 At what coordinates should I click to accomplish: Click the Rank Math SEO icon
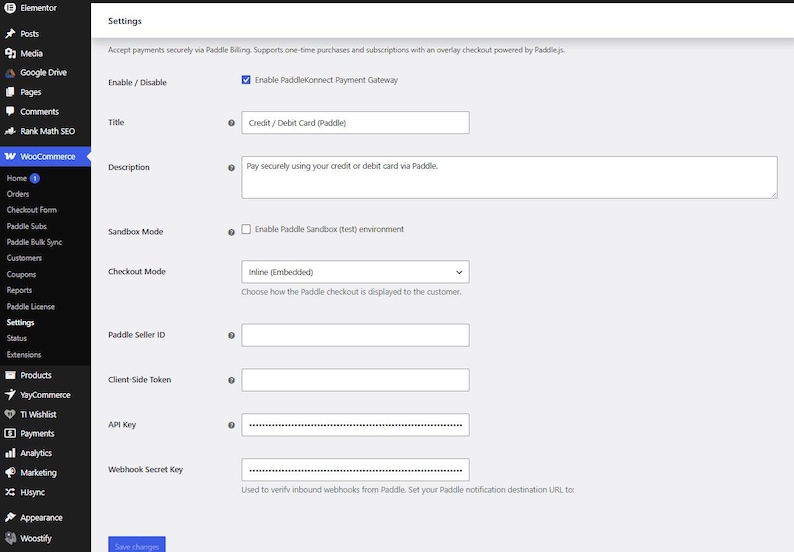(x=10, y=131)
